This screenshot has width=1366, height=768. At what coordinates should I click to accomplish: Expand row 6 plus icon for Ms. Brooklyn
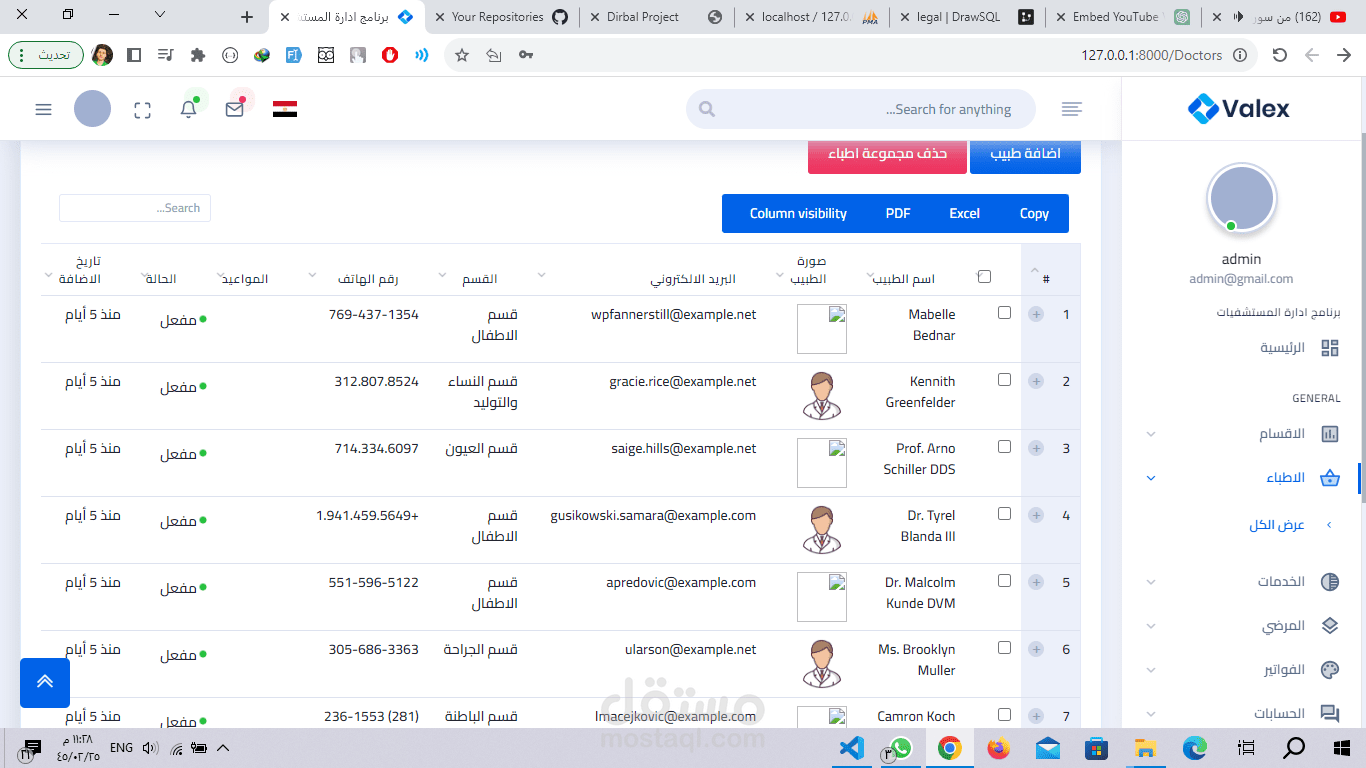[x=1036, y=649]
